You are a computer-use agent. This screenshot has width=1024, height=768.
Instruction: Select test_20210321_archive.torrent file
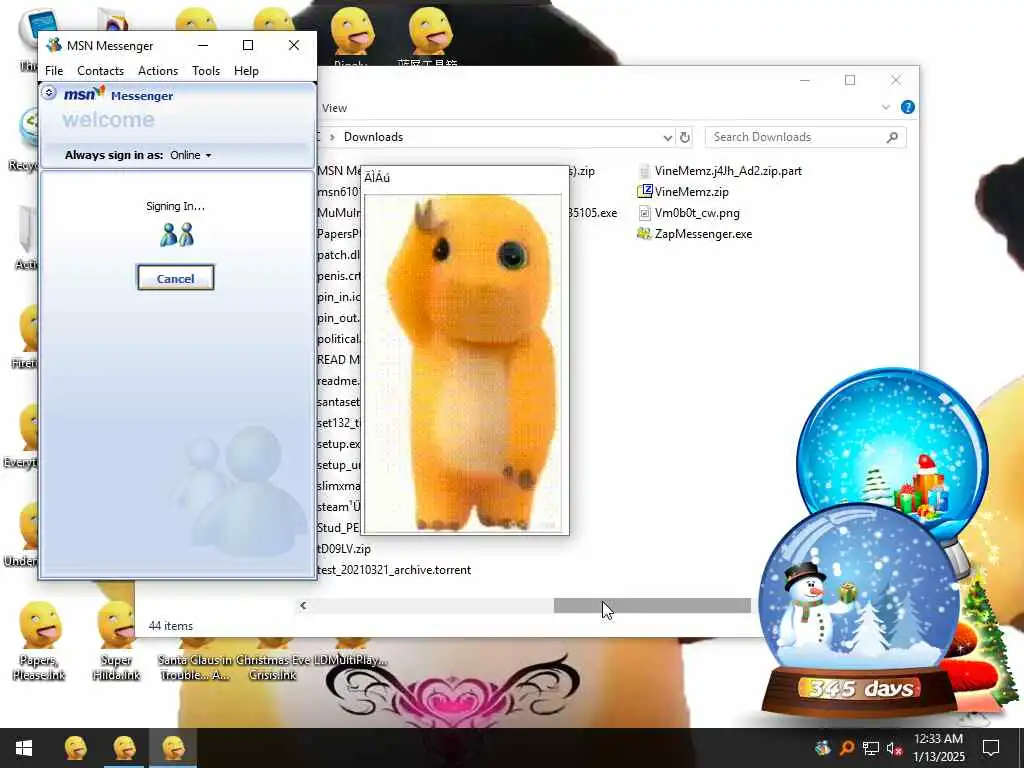[x=394, y=569]
